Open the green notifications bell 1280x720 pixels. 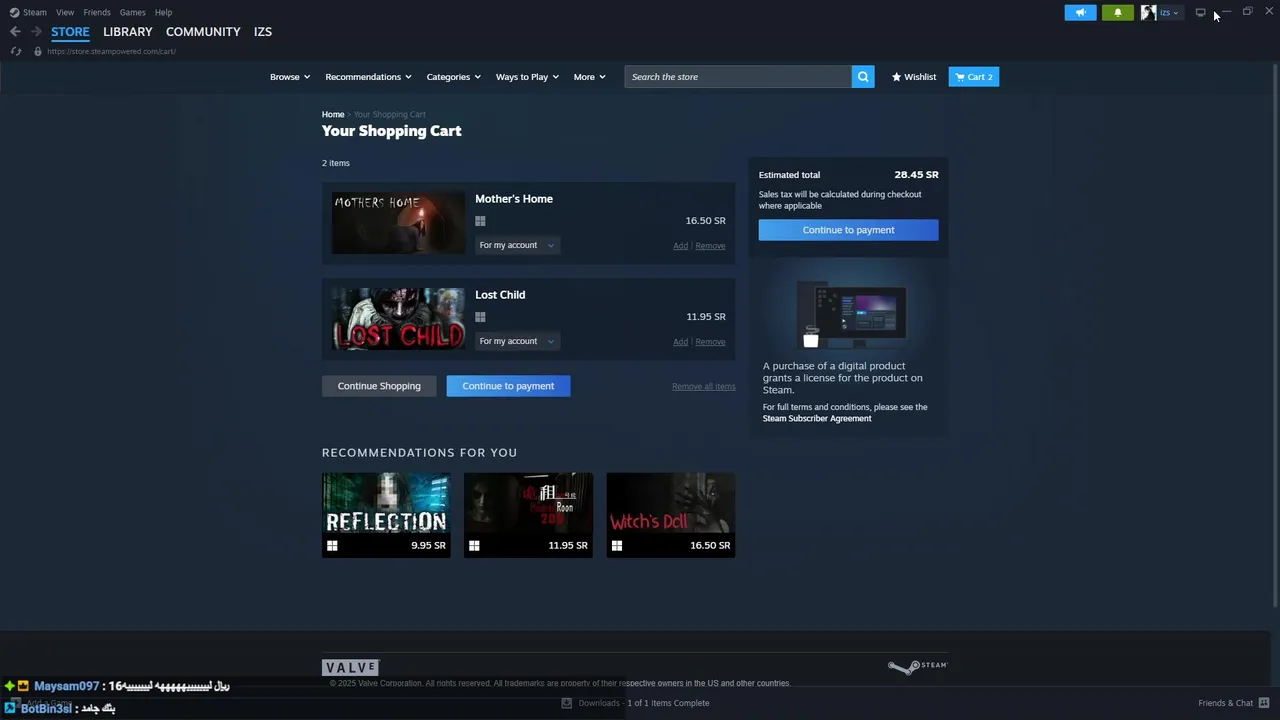pos(1118,12)
